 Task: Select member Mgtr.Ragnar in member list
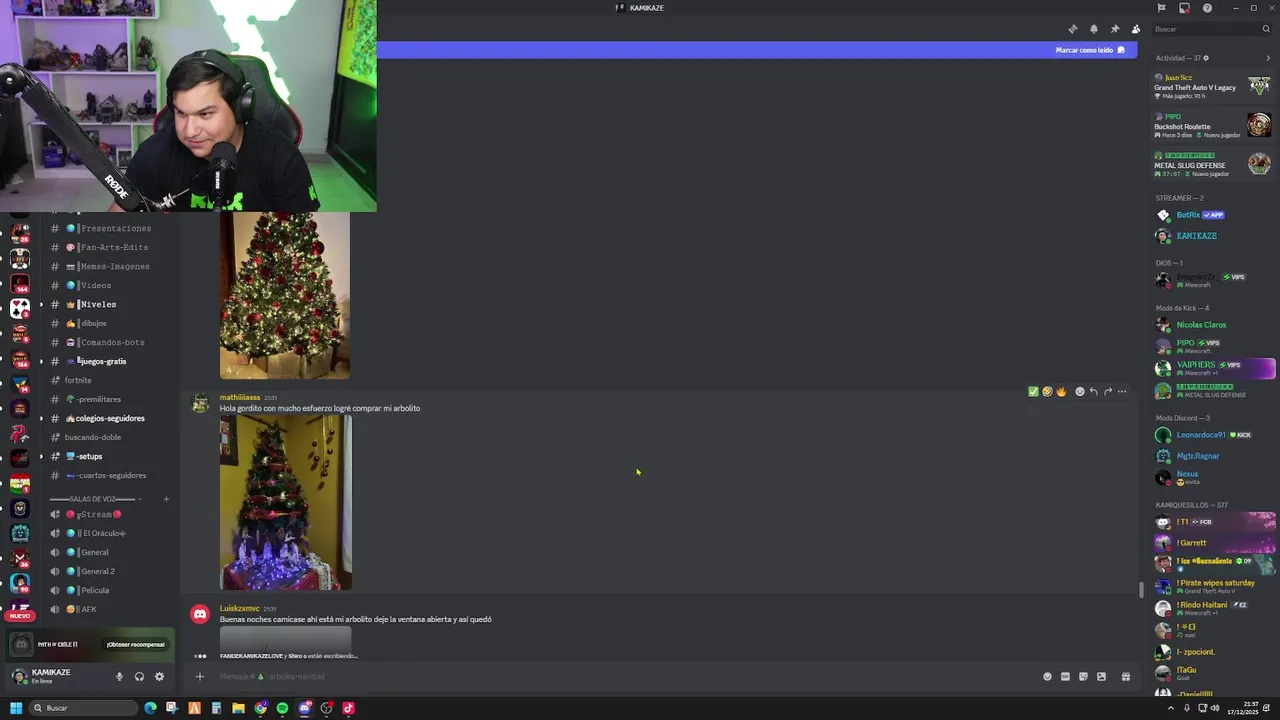point(1214,456)
